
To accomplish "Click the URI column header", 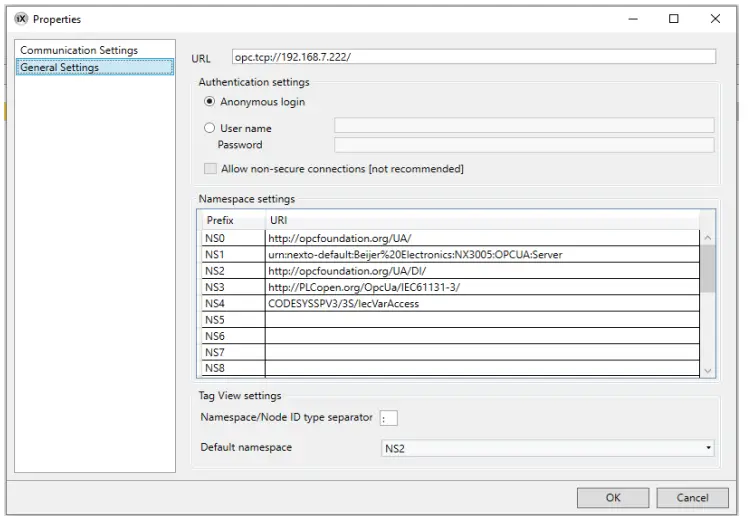I will click(482, 220).
